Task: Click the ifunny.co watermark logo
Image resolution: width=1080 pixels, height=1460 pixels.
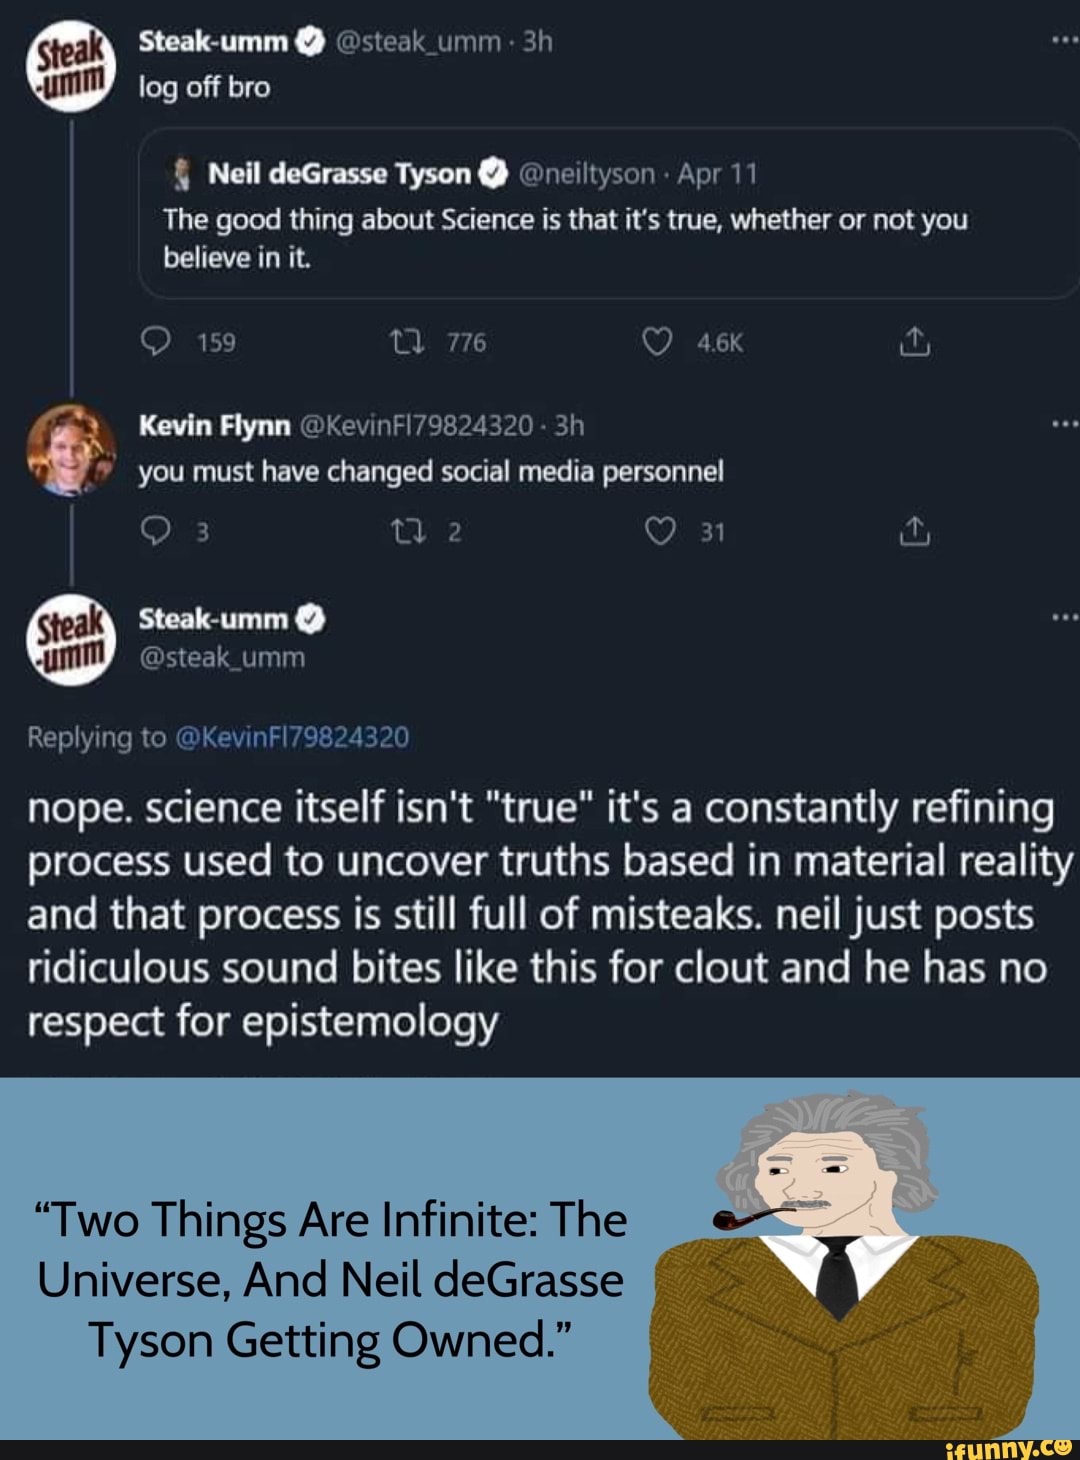Action: click(x=1008, y=1448)
